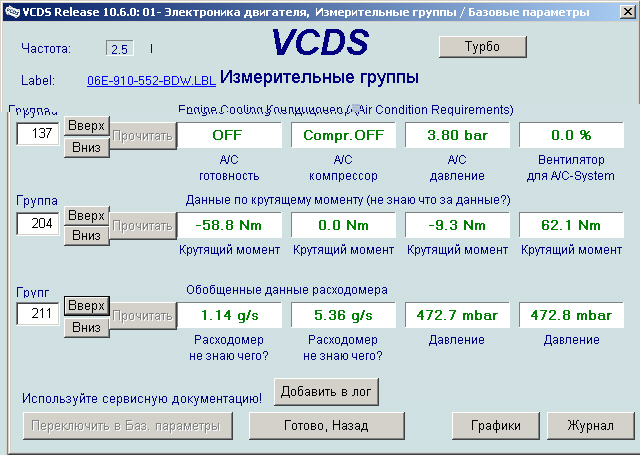Select the -58.8 Nm torque value

[x=229, y=225]
